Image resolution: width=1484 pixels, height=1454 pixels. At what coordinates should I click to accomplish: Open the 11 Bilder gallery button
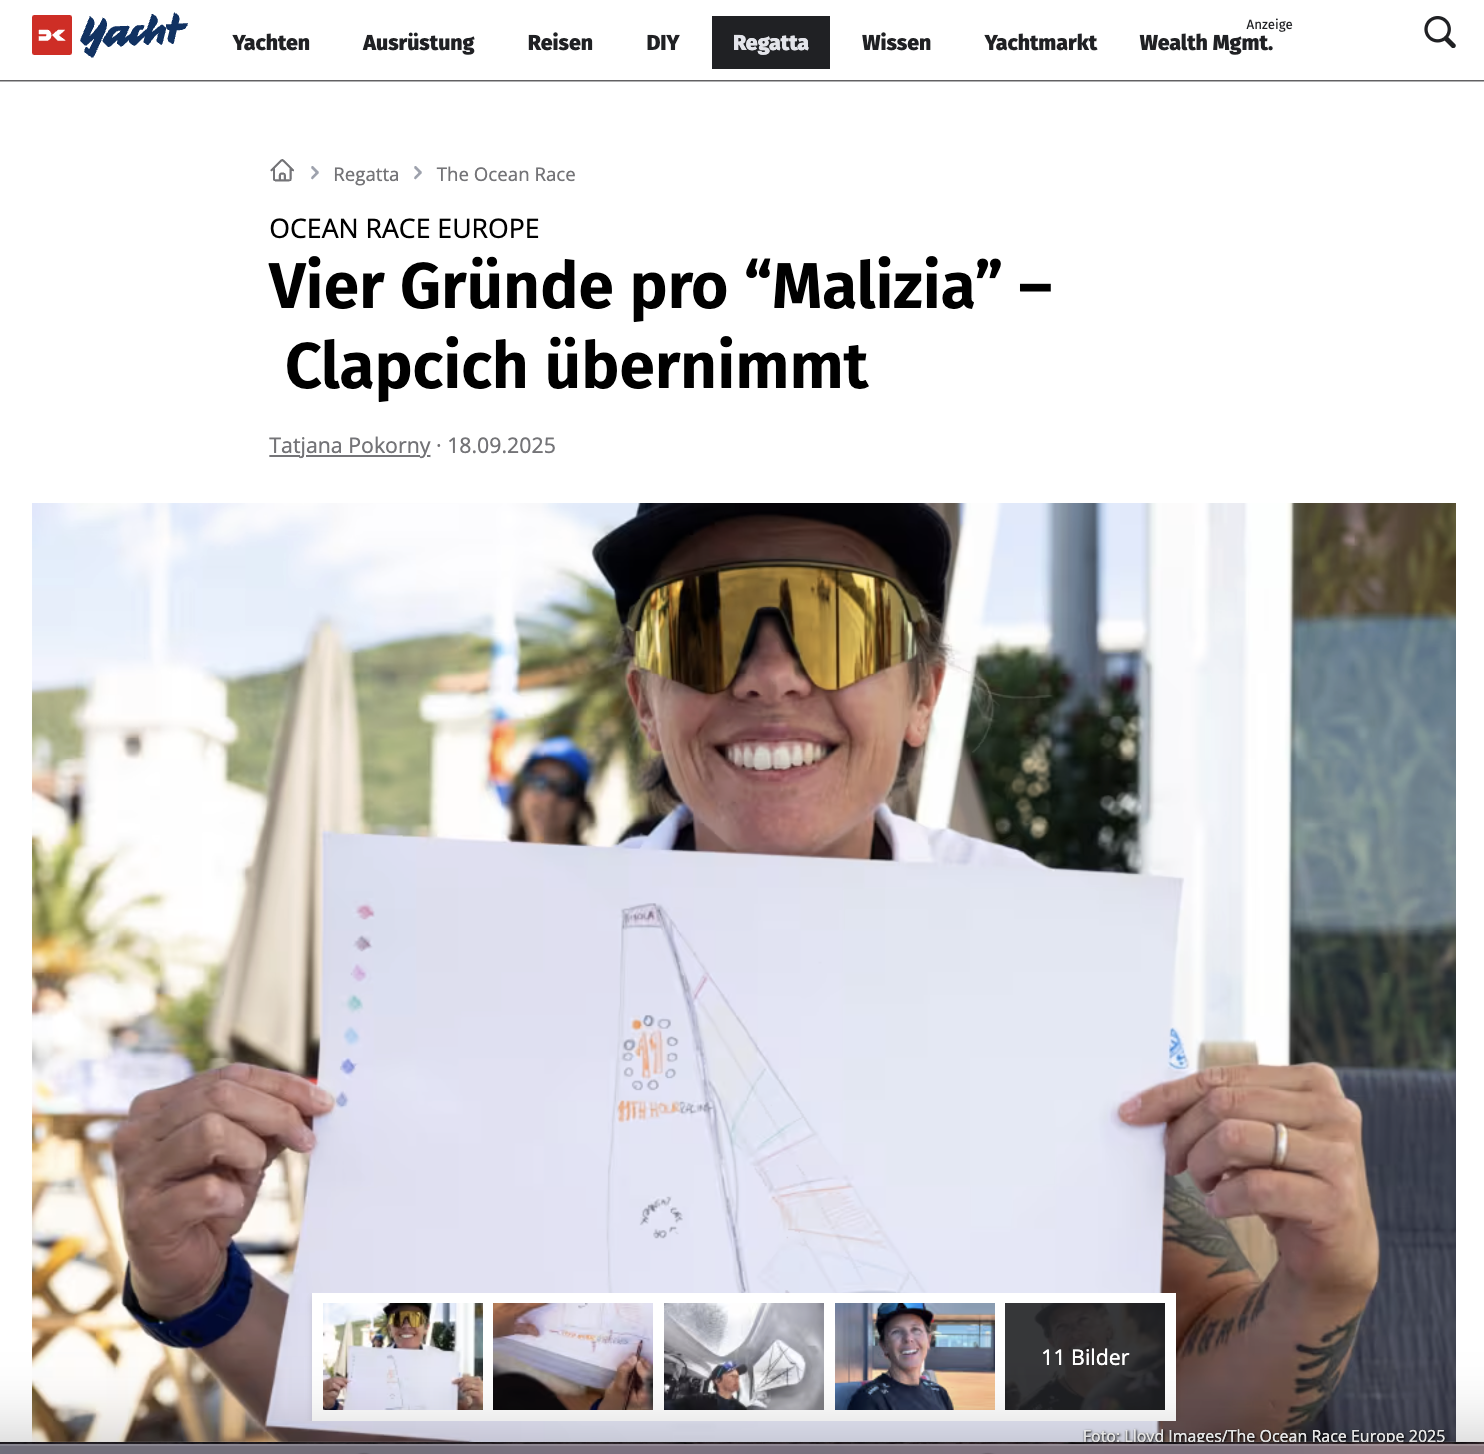(x=1085, y=1356)
